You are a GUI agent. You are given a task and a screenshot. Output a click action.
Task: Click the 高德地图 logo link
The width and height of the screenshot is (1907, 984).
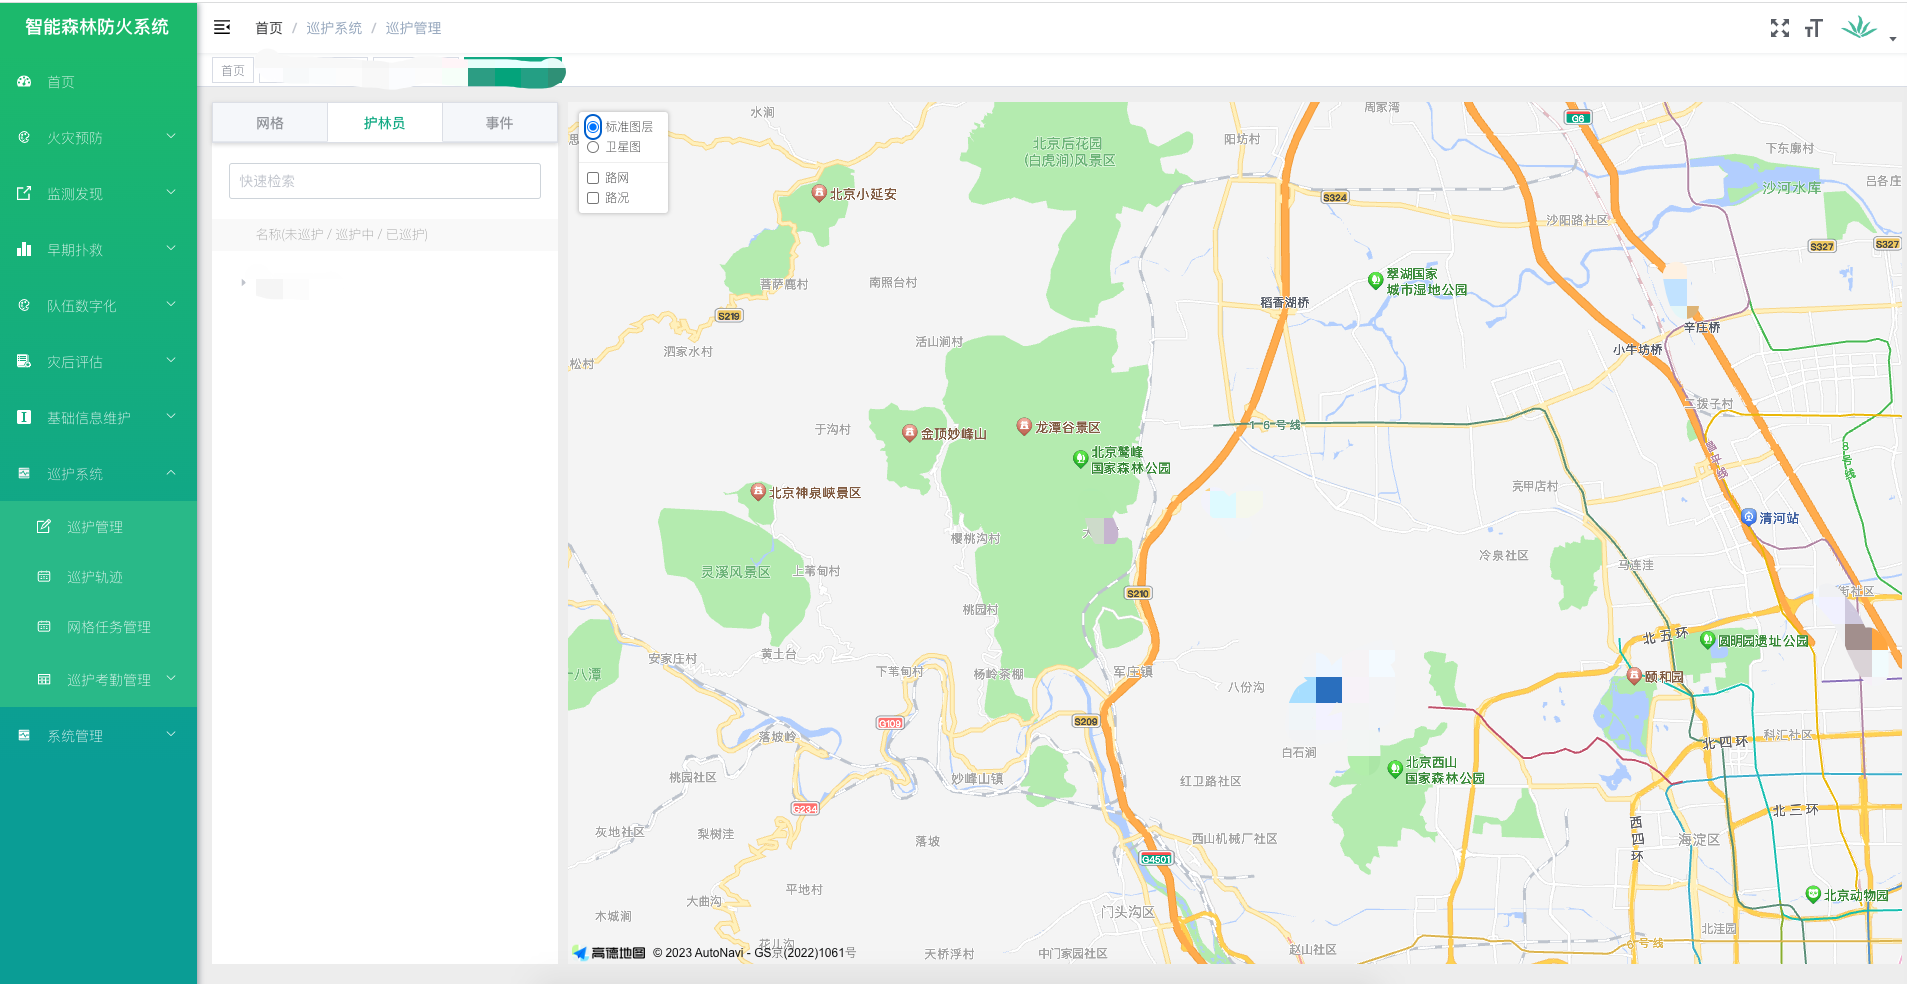(609, 953)
